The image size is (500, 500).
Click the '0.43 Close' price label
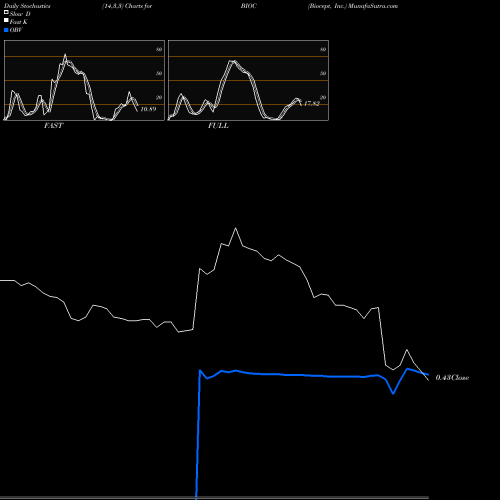[452, 378]
